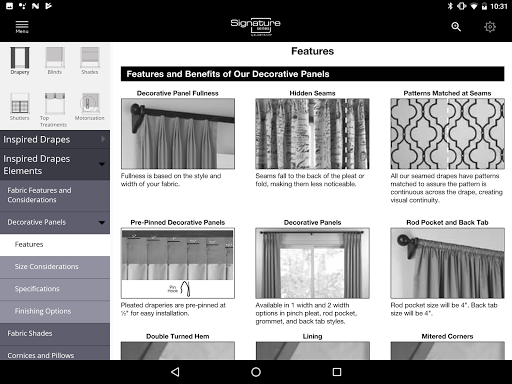Tap the Android back button
This screenshot has width=512, height=384.
tap(175, 372)
